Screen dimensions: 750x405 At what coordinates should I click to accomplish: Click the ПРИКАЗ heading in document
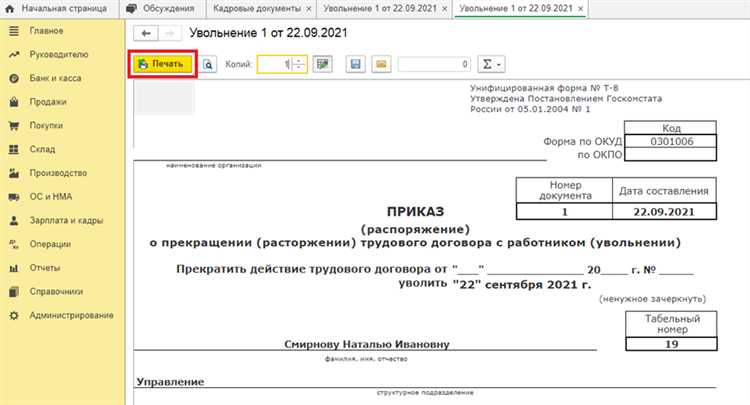415,211
